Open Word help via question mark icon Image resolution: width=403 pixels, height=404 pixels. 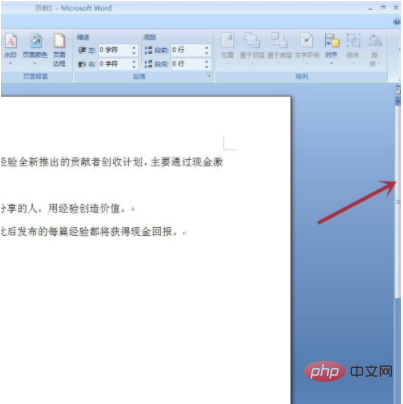tap(397, 22)
